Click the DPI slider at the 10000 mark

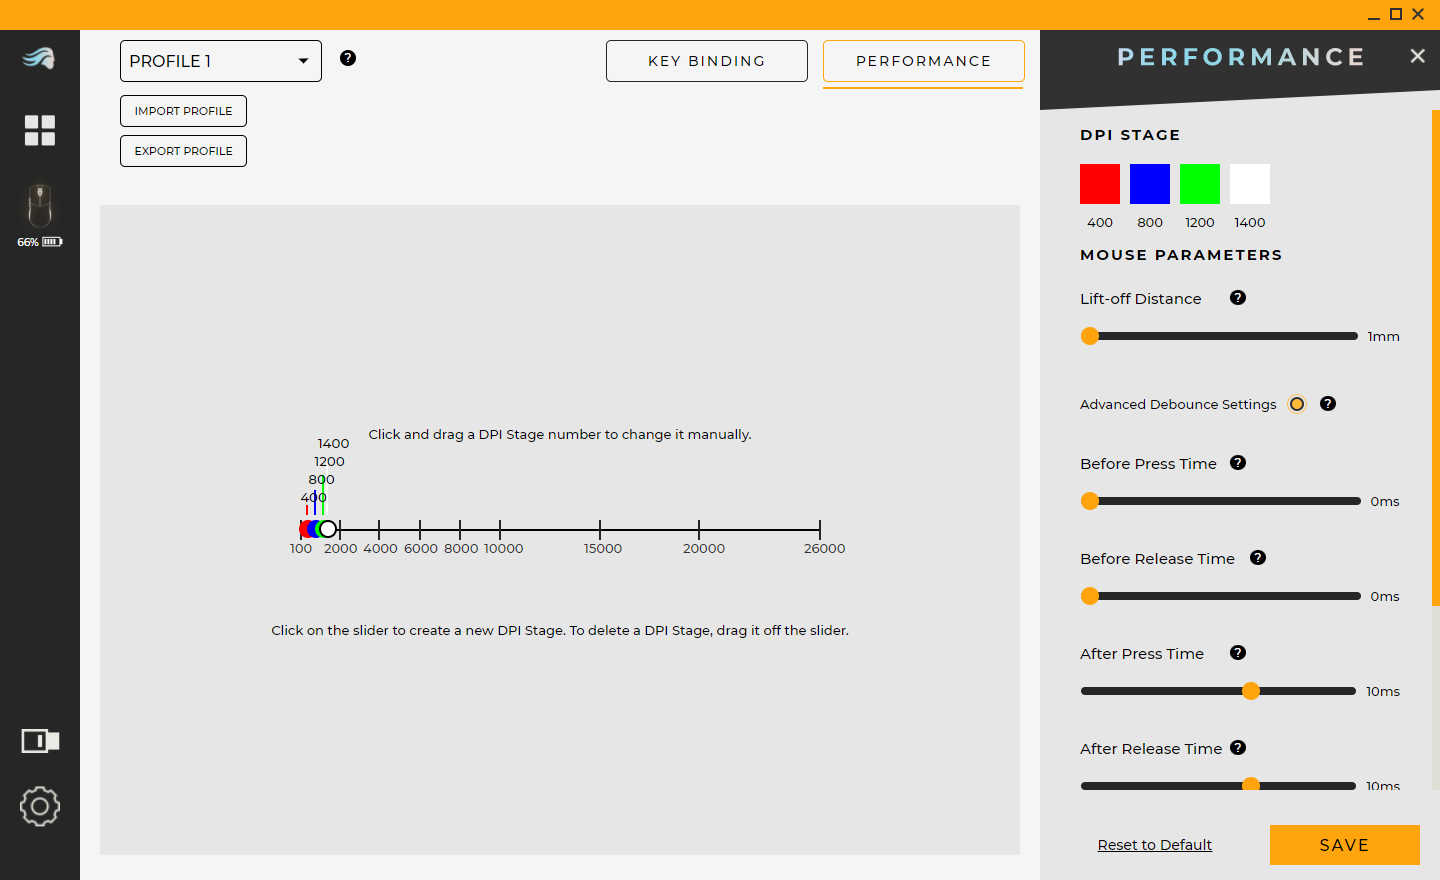(500, 529)
